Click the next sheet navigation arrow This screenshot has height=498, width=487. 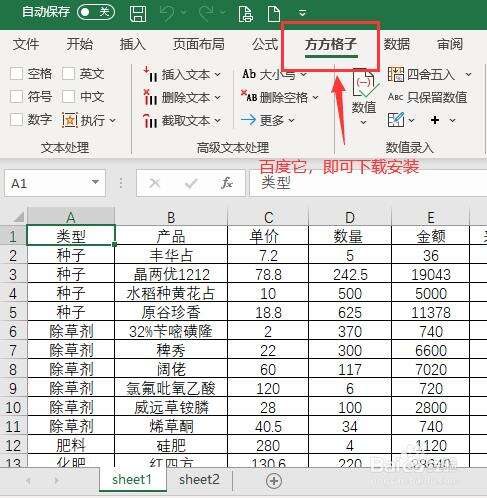point(56,480)
